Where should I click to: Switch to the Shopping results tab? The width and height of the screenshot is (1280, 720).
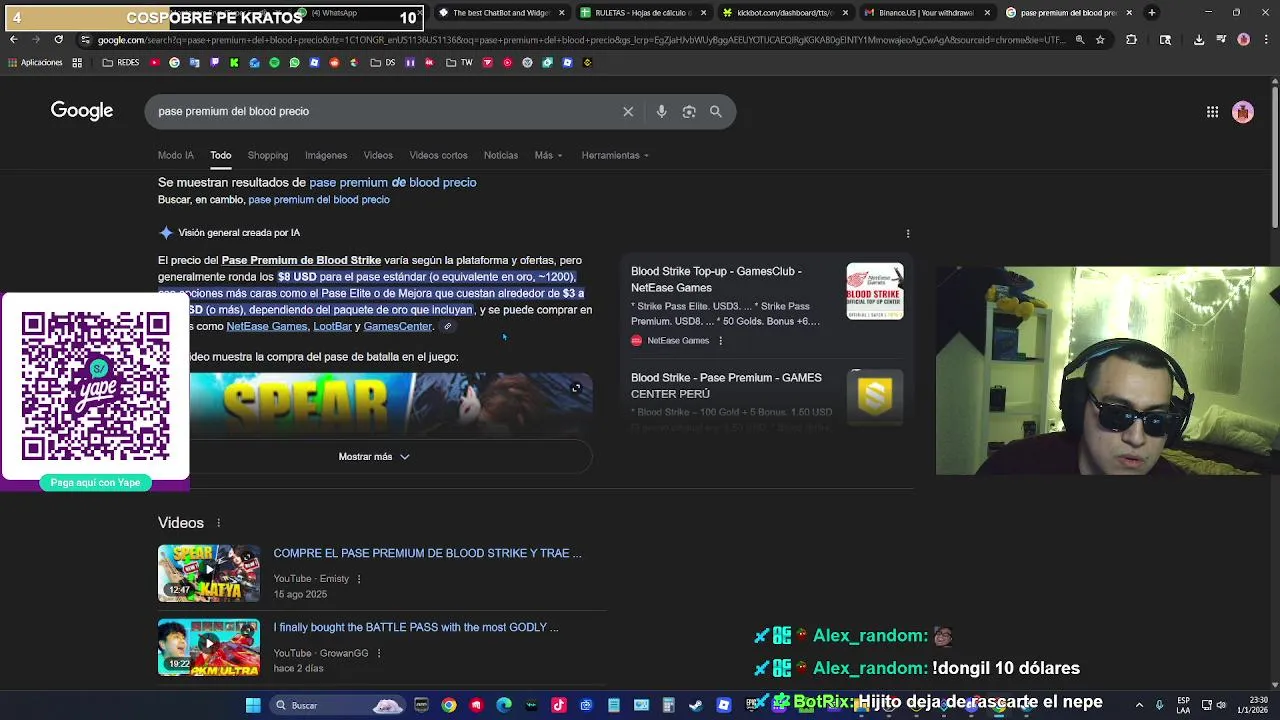coord(268,155)
